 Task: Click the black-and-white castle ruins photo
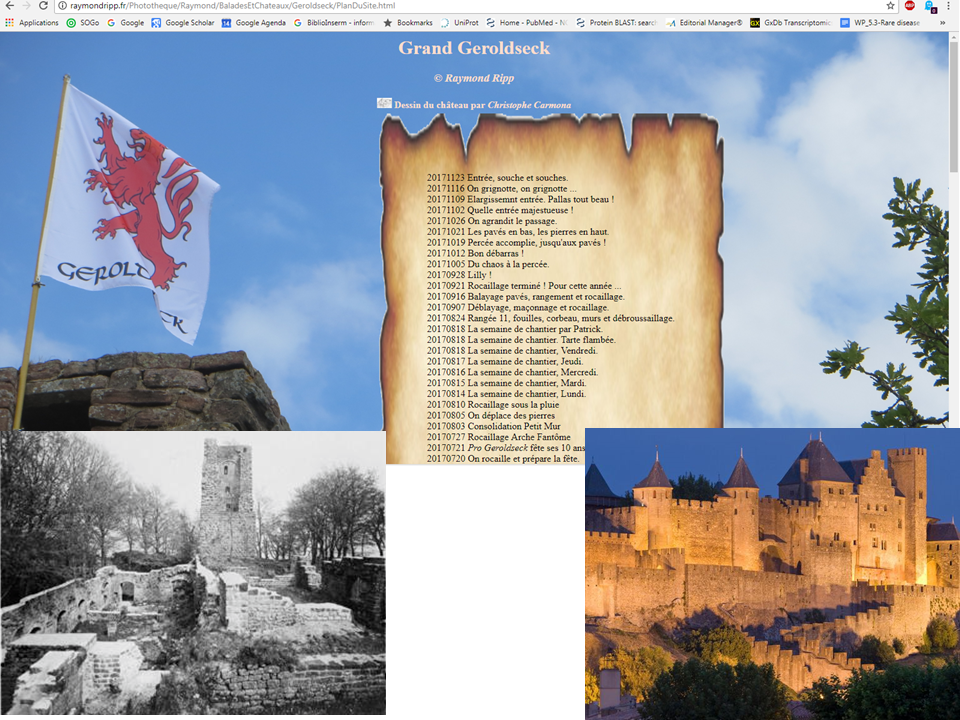tap(192, 573)
